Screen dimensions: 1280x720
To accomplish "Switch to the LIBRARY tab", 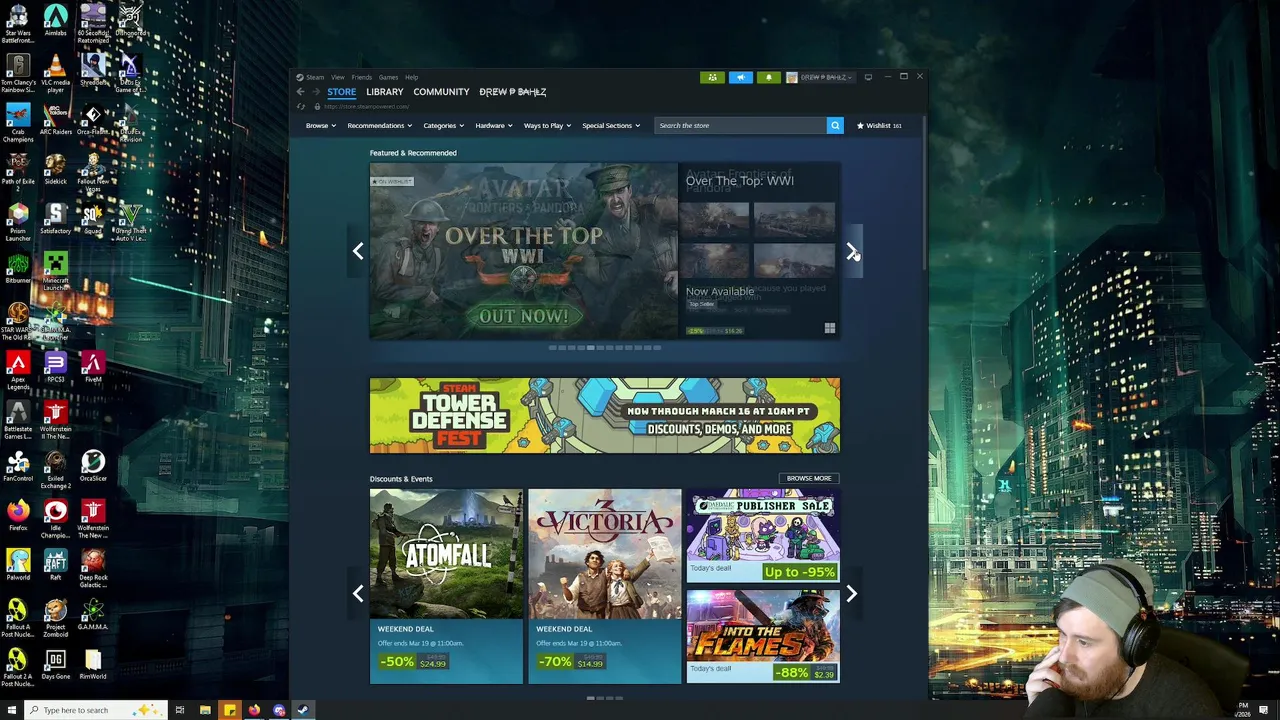I will coord(384,92).
